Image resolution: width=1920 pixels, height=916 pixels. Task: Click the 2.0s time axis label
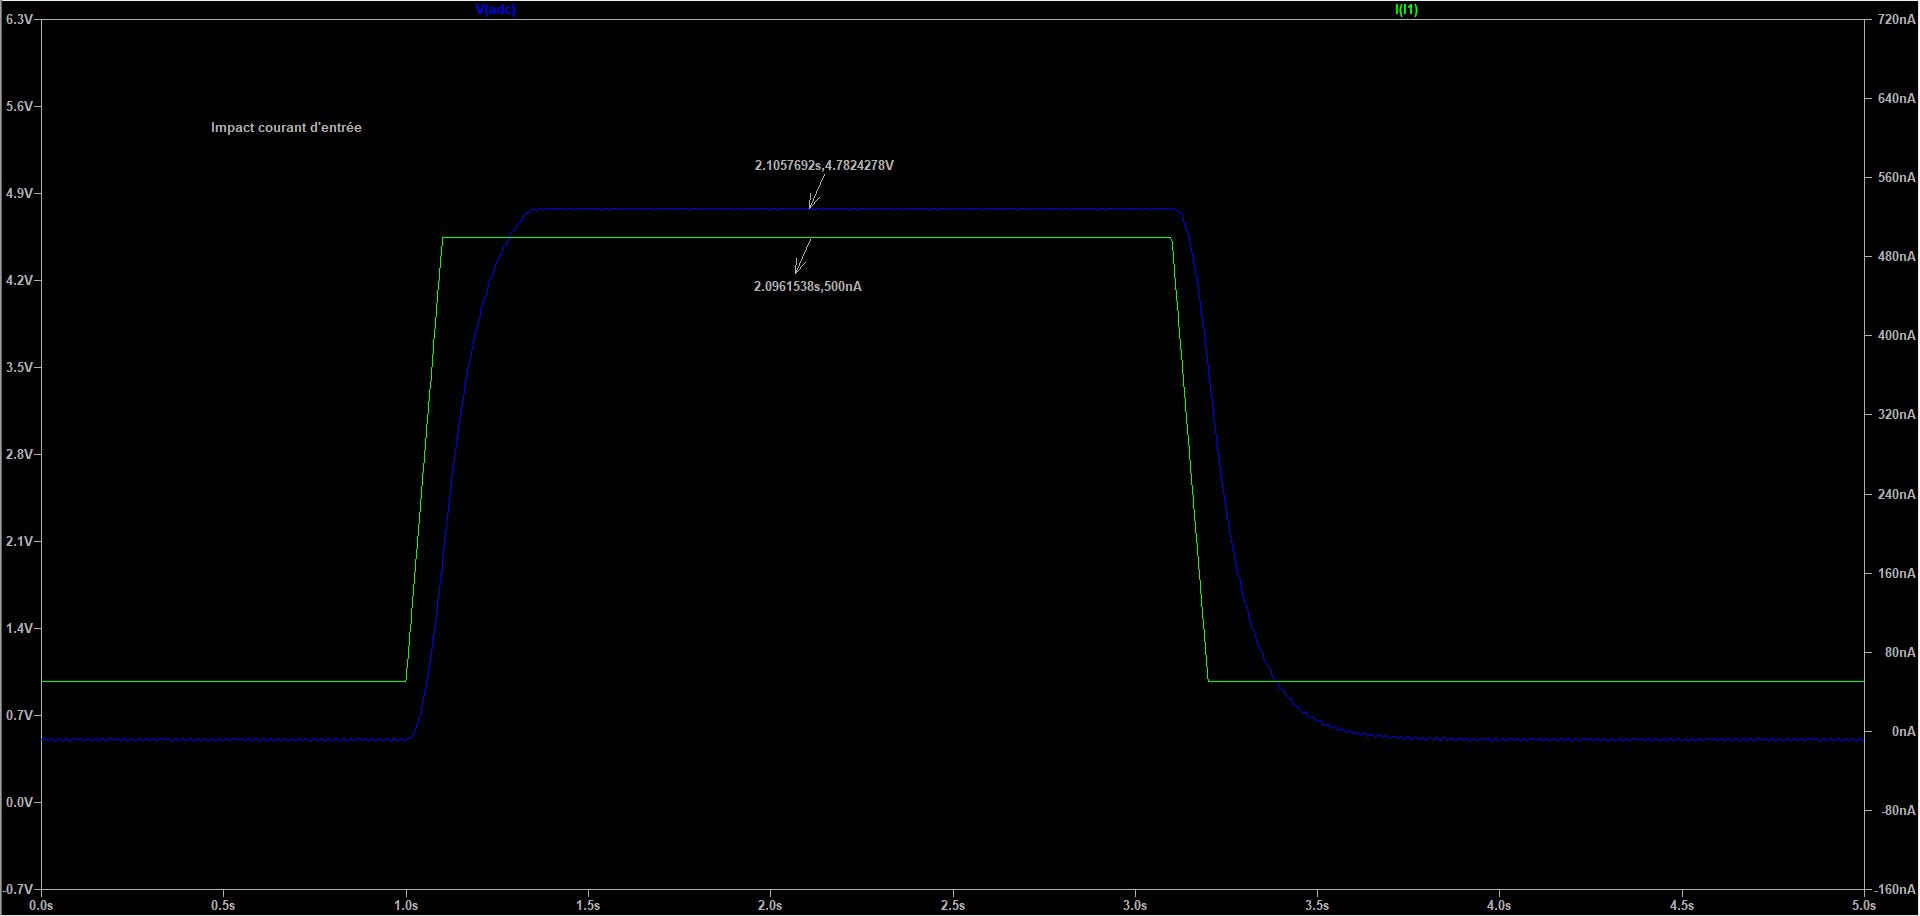(770, 906)
